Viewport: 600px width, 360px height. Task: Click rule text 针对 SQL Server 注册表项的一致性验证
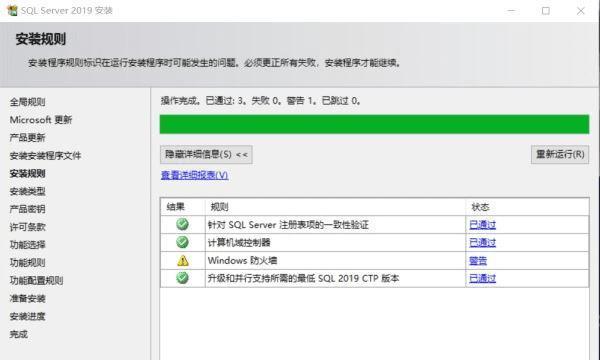(288, 225)
